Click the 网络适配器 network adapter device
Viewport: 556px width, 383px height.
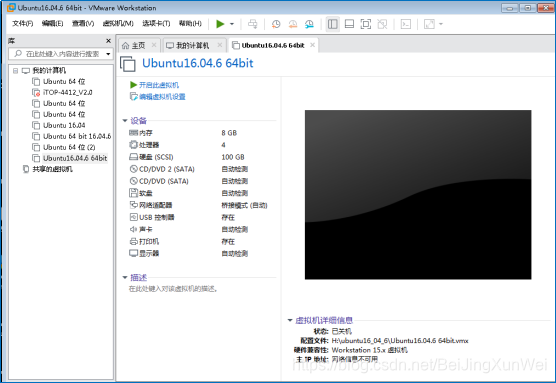click(151, 205)
